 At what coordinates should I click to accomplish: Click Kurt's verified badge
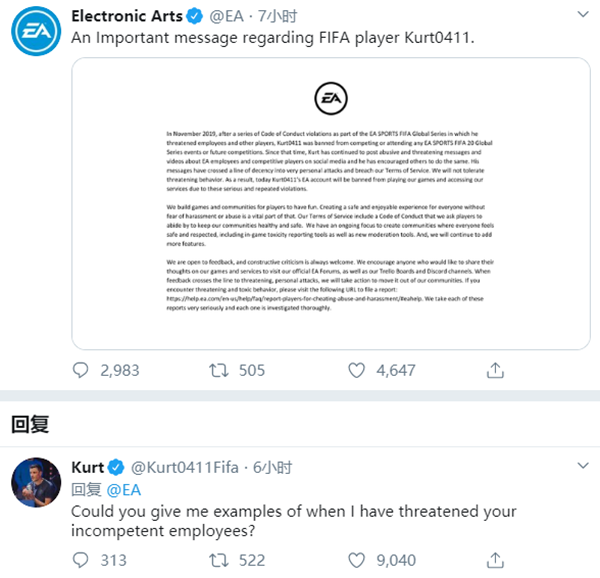(x=116, y=467)
